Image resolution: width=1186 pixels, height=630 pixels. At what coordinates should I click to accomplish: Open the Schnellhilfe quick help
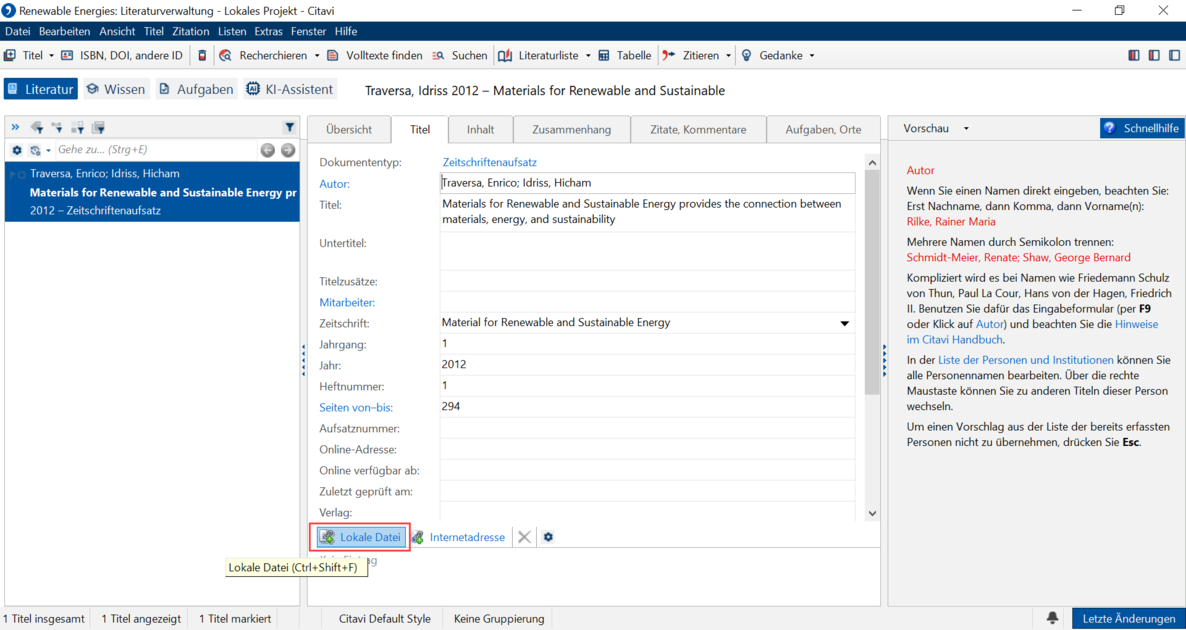pyautogui.click(x=1141, y=129)
